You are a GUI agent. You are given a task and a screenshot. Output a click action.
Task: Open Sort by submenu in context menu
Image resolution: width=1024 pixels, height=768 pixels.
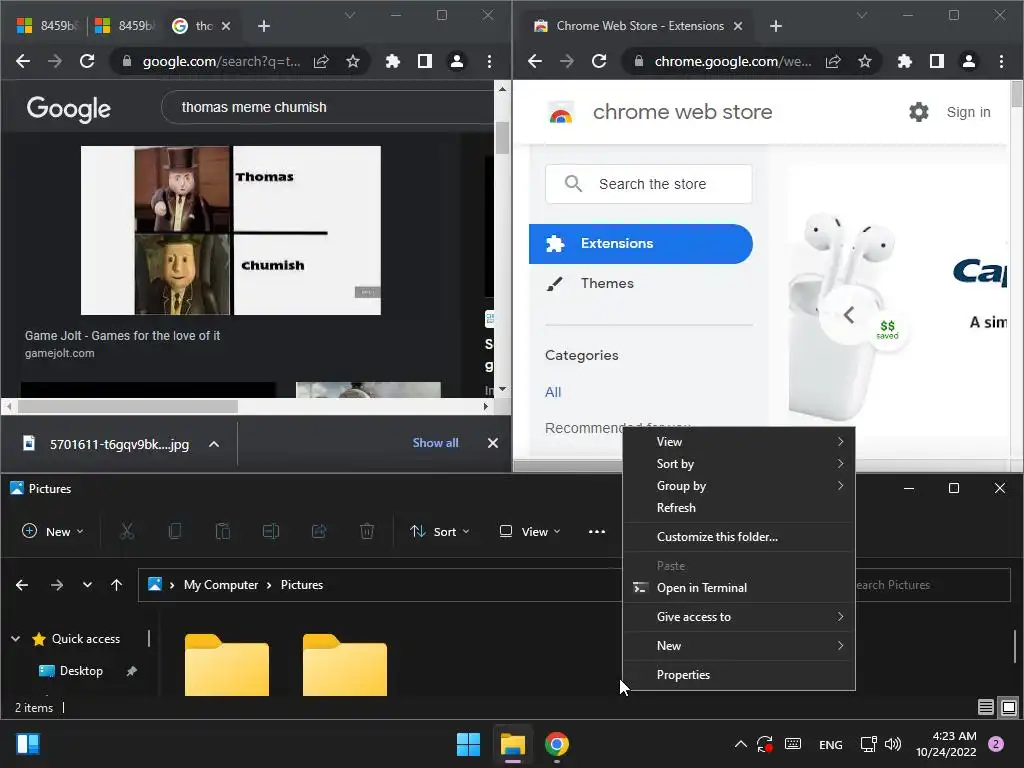(739, 464)
